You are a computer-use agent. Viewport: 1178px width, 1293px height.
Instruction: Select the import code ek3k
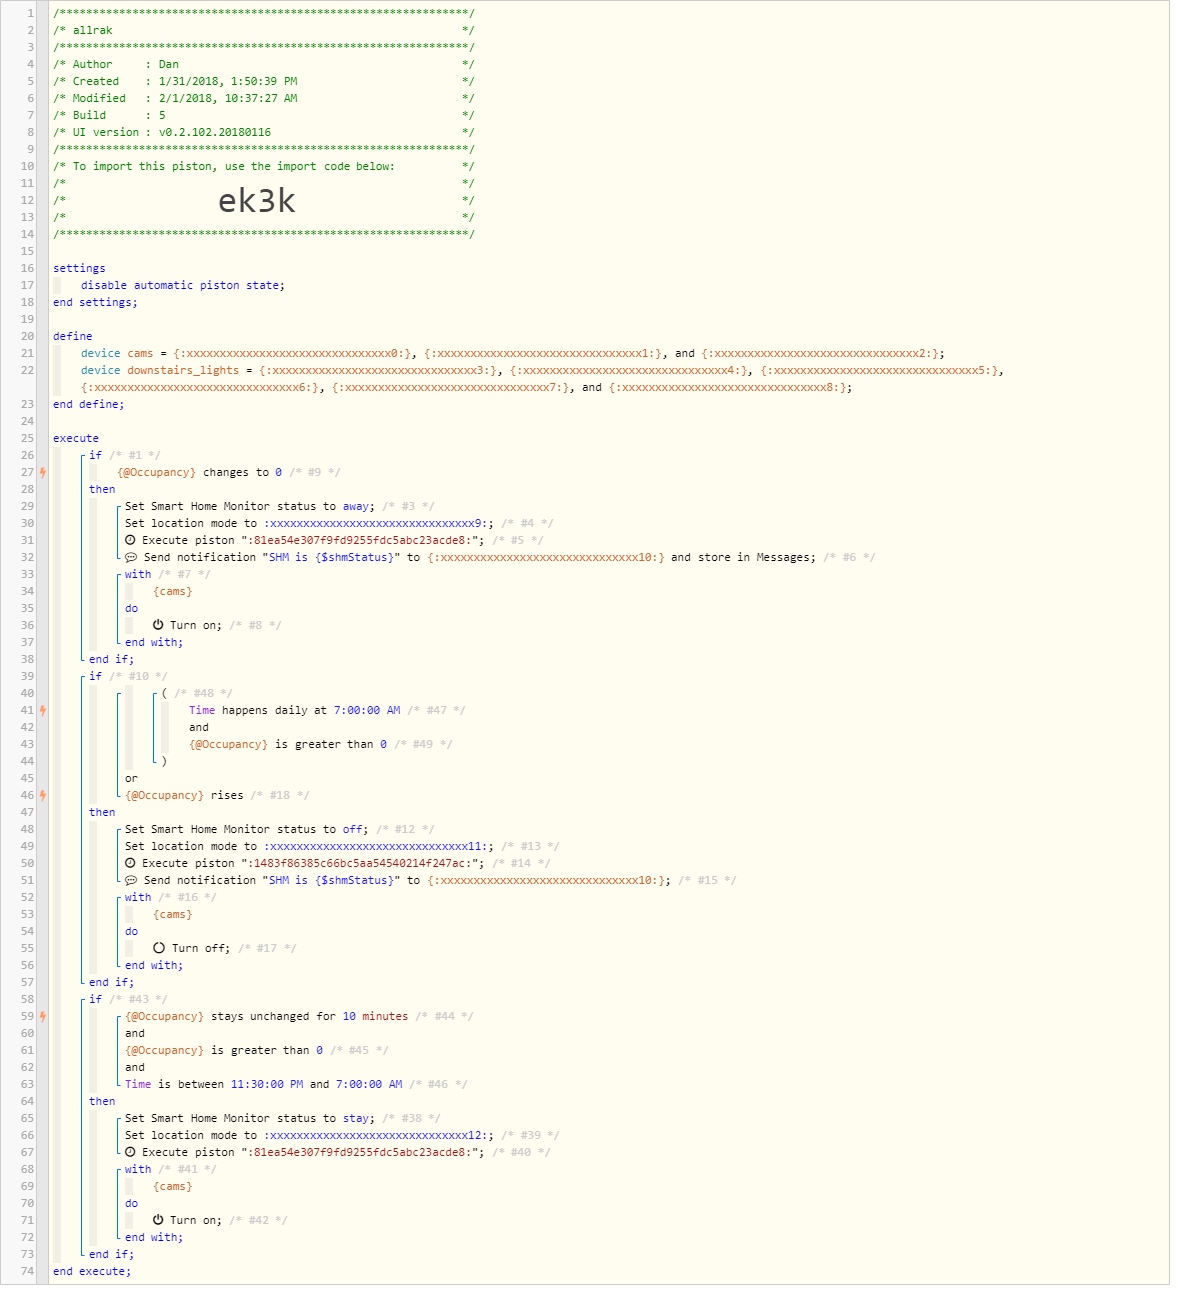pos(257,201)
